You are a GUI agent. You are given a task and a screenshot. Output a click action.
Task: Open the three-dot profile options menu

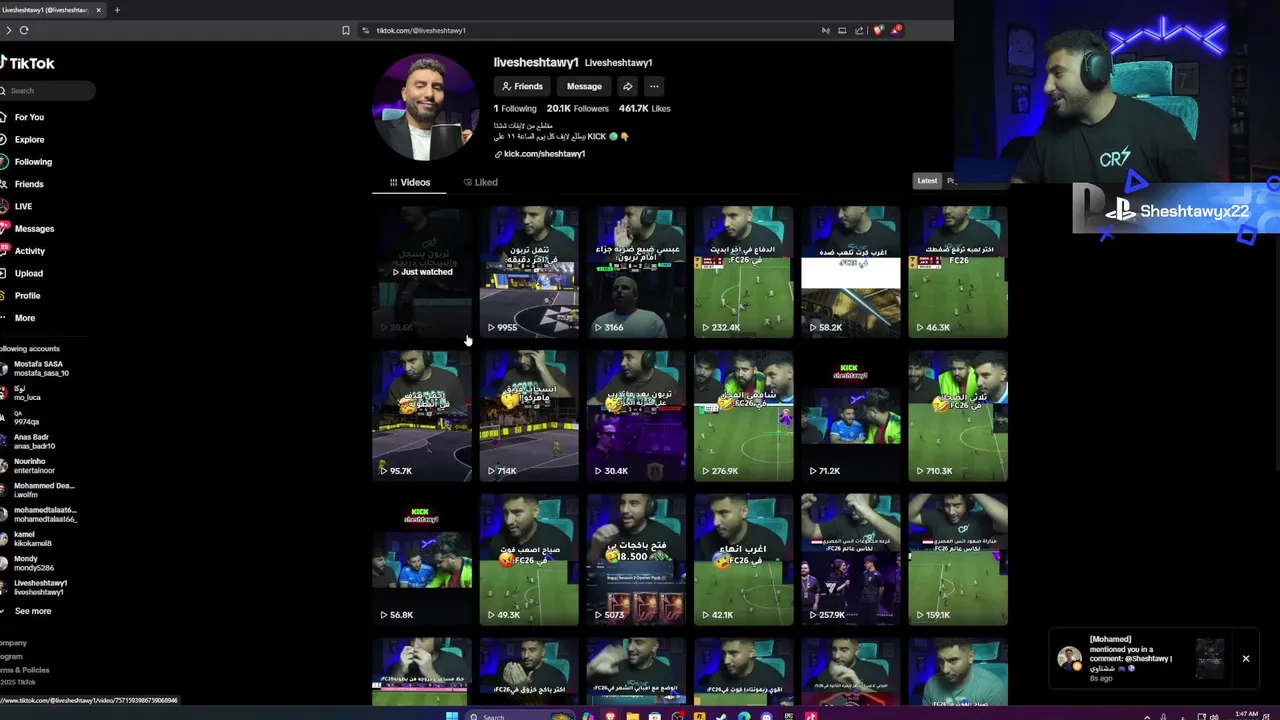pyautogui.click(x=653, y=86)
